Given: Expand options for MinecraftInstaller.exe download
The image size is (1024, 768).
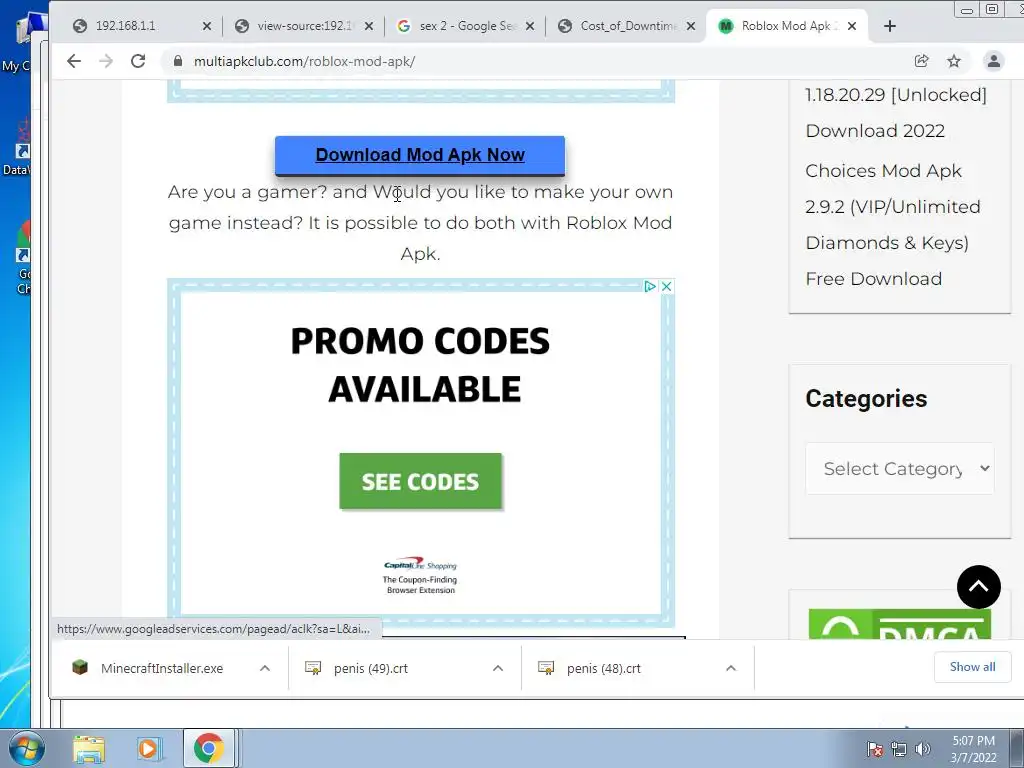Looking at the screenshot, I should (x=265, y=668).
